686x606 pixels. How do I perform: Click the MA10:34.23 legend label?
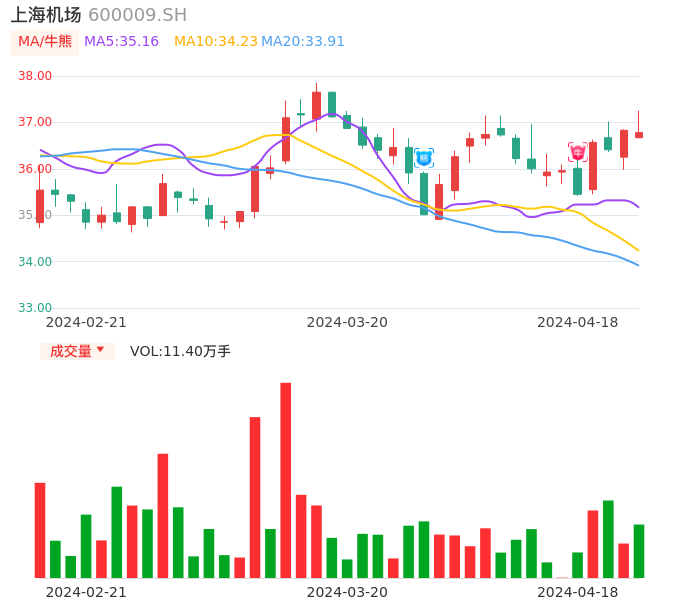click(215, 42)
